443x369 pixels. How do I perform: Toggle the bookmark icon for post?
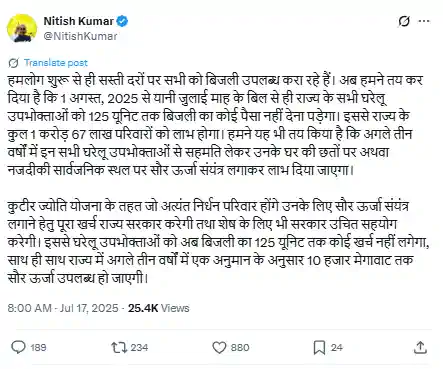[x=319, y=348]
